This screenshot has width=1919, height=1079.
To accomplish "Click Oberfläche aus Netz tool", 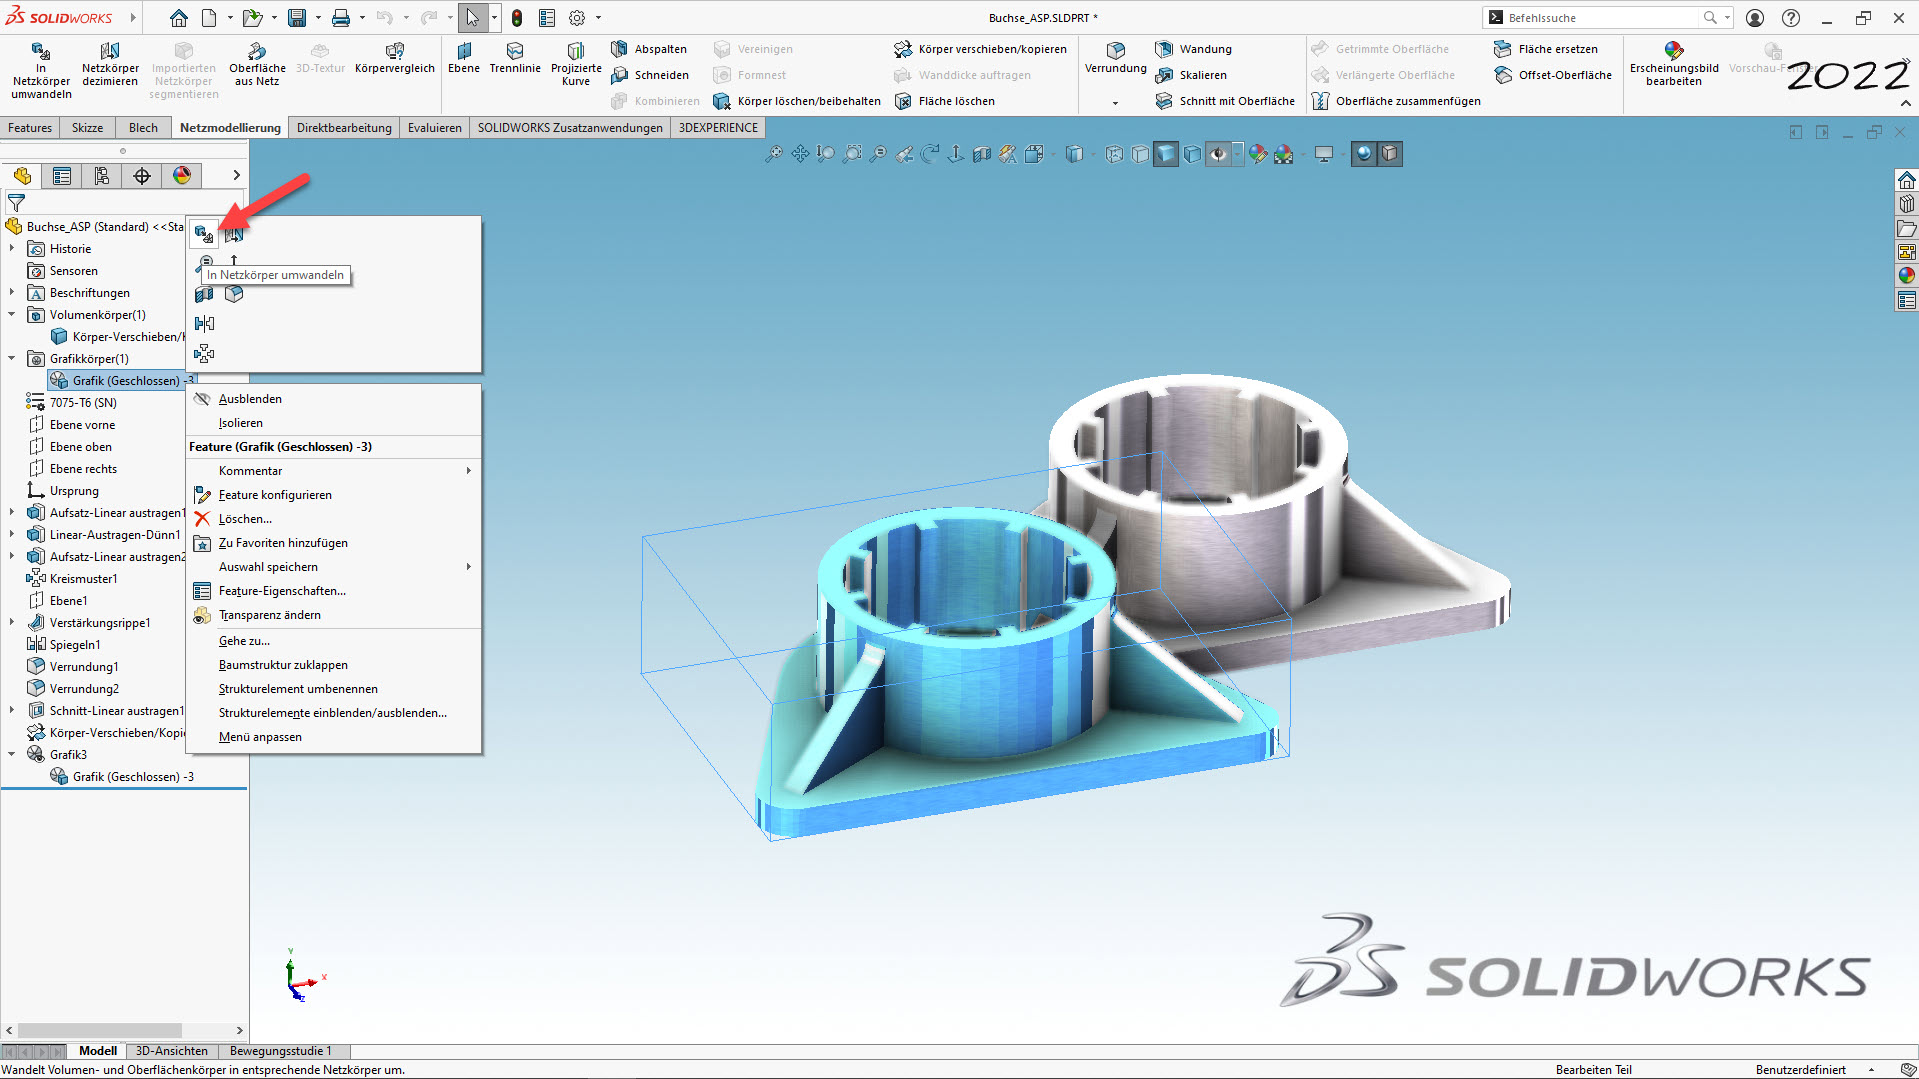I will 257,66.
